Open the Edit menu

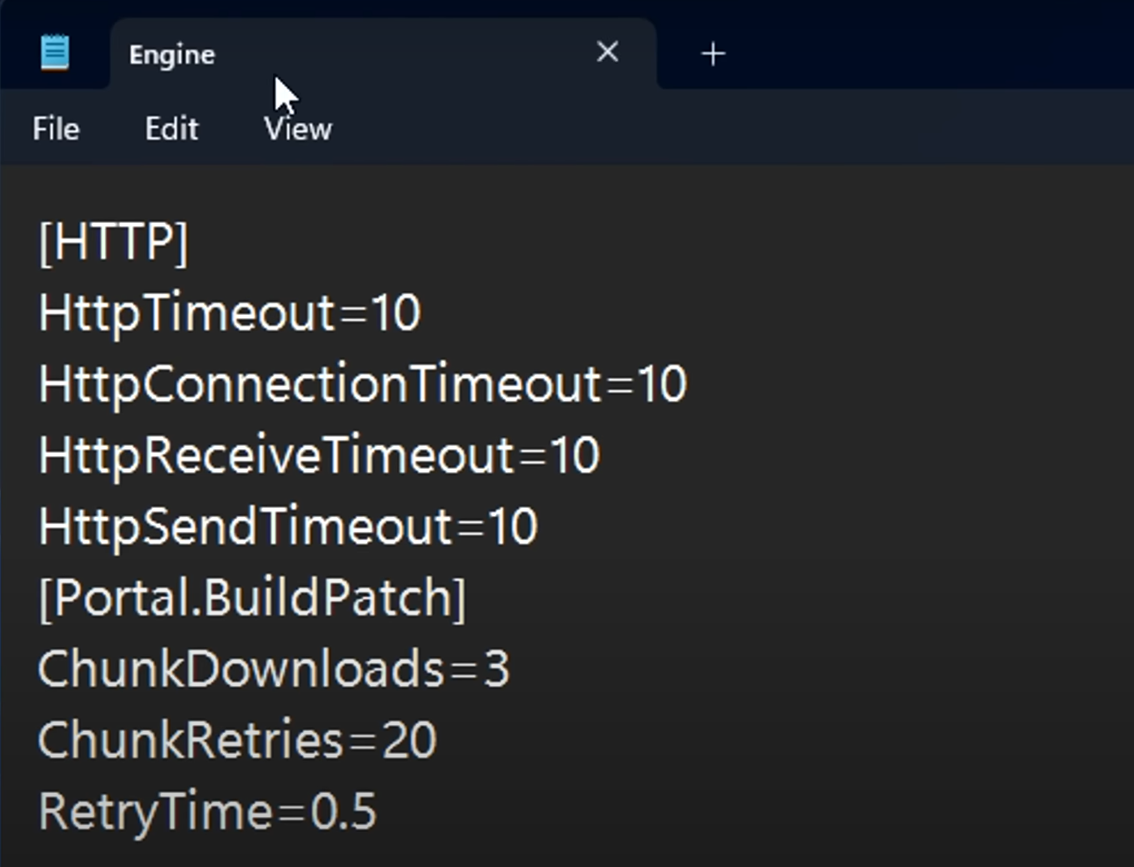coord(172,129)
